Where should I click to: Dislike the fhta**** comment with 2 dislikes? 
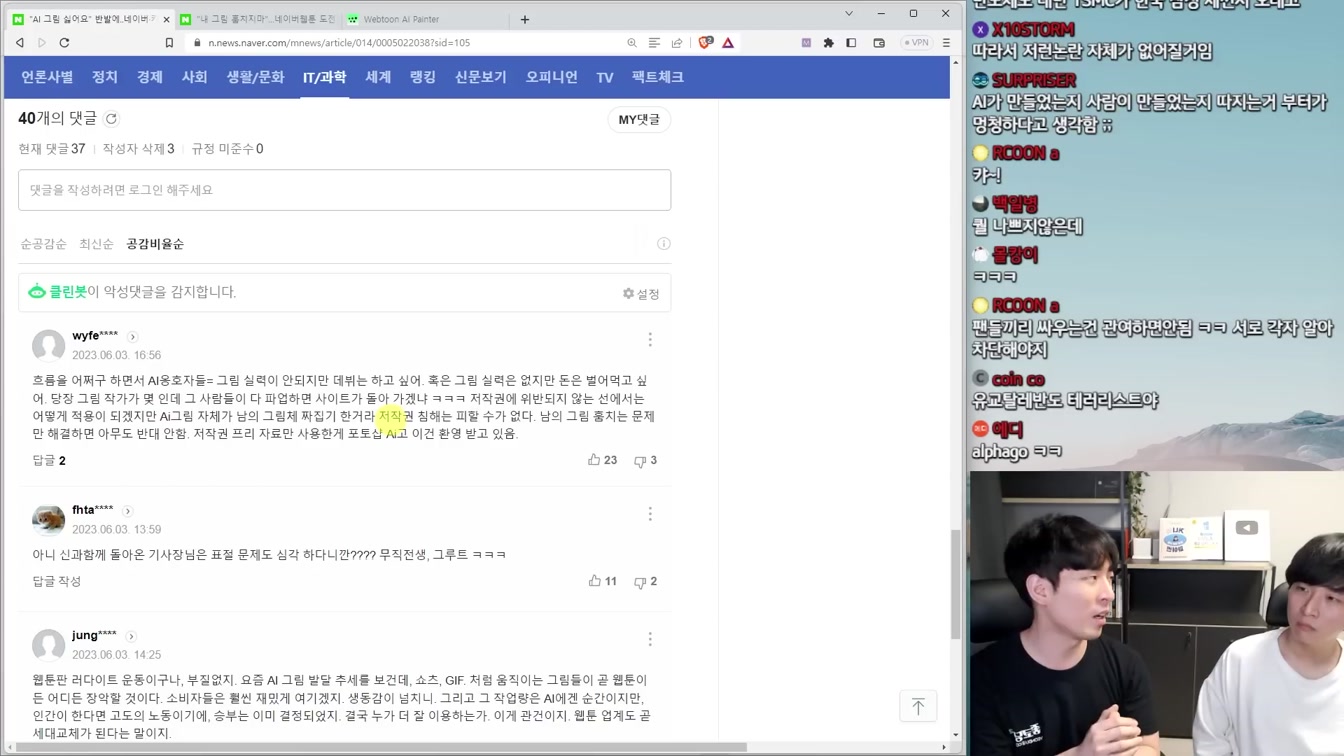tap(645, 582)
